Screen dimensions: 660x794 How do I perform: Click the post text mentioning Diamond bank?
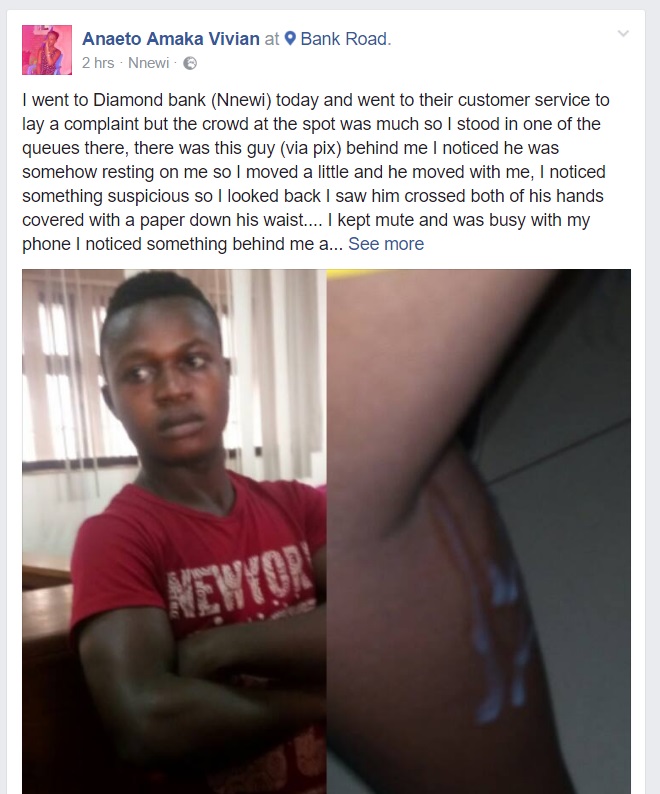click(315, 172)
